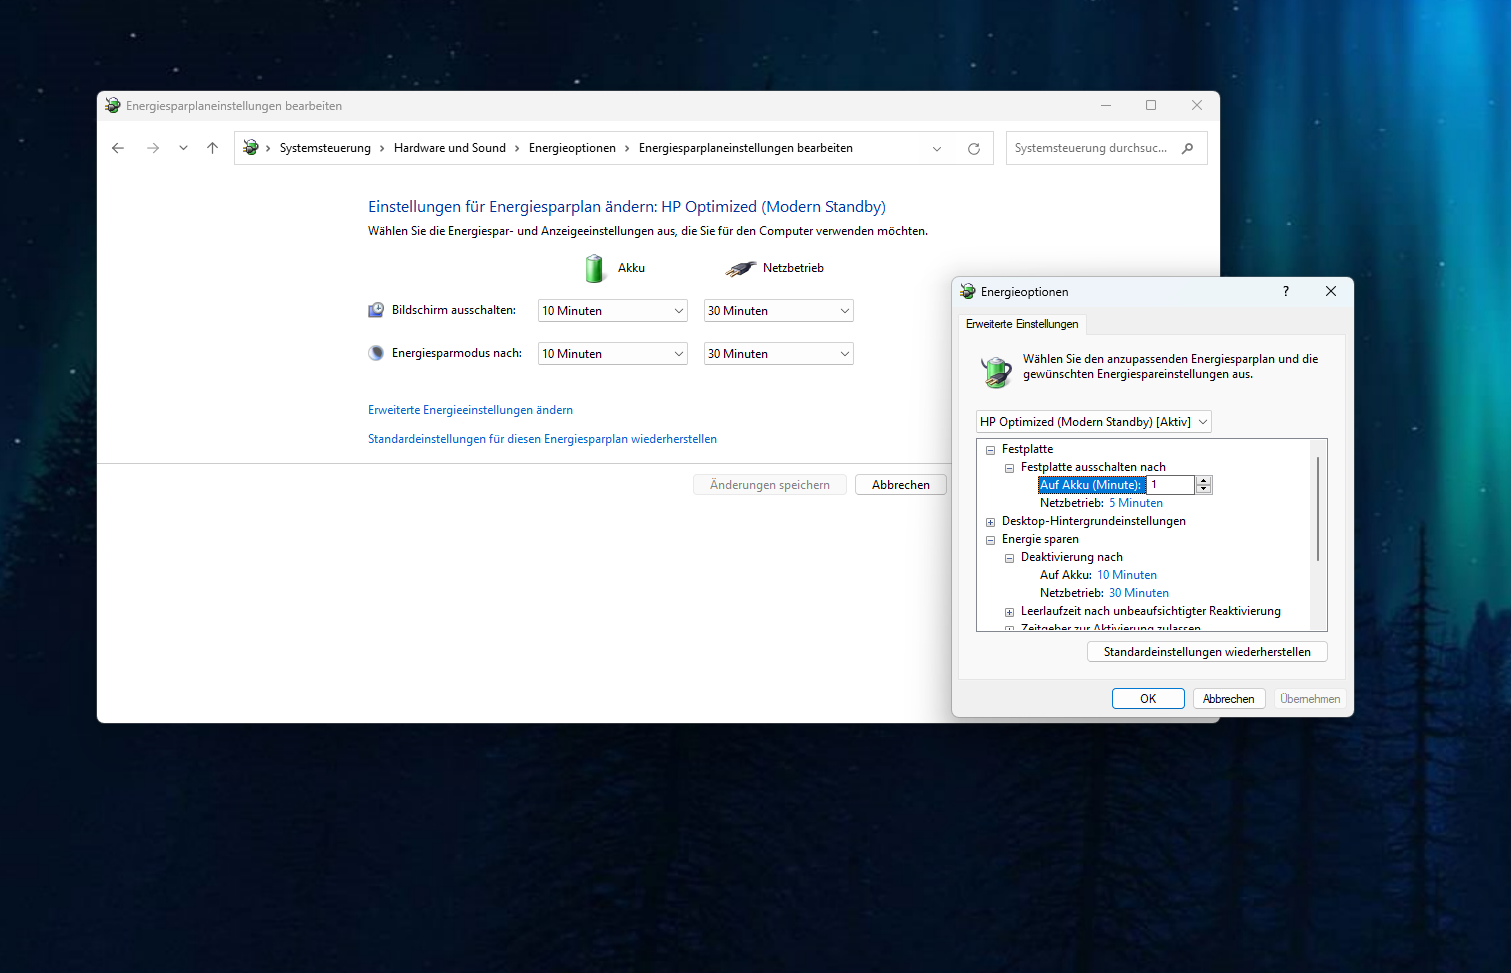This screenshot has height=973, width=1511.
Task: Click the 30 Minuten Netzbetrieb value under Deaktivierung
Action: point(1139,593)
